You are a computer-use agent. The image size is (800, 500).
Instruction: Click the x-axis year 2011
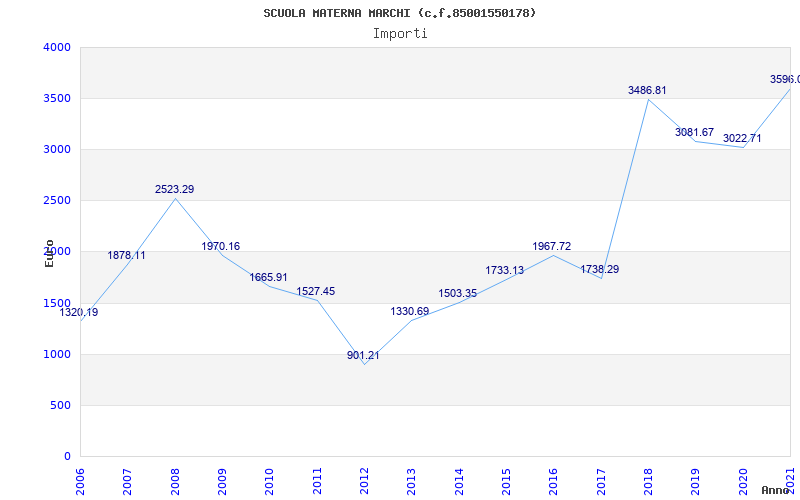pyautogui.click(x=317, y=481)
